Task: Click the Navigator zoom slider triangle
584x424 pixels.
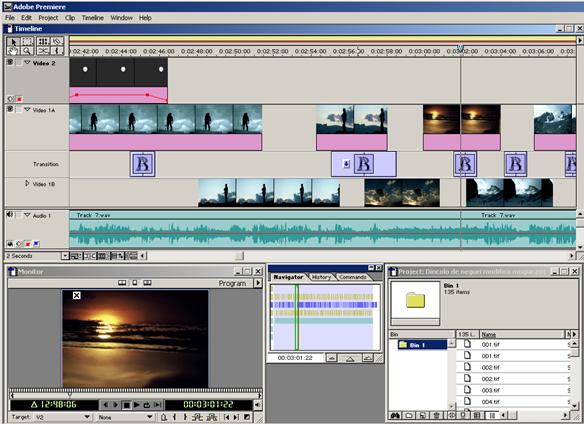Action: [350, 359]
